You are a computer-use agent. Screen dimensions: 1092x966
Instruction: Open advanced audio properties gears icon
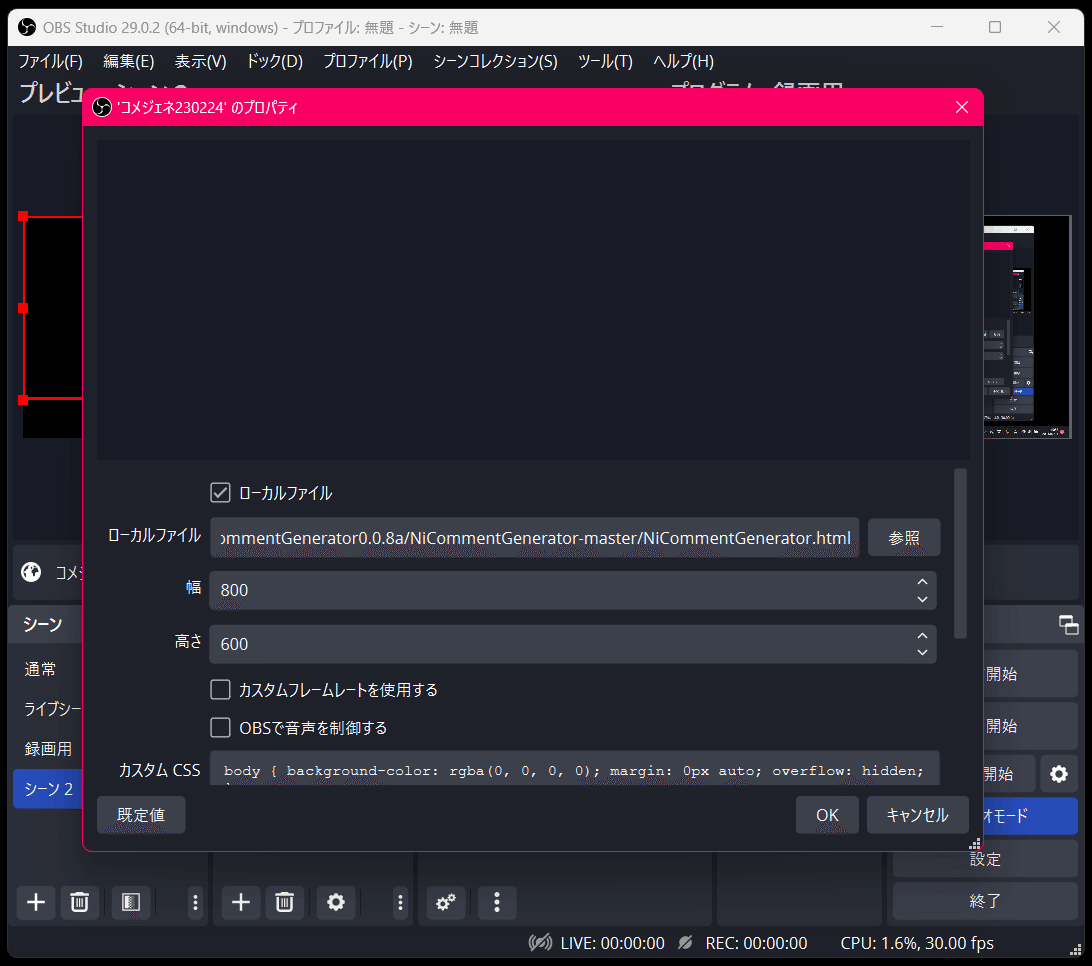coord(446,903)
